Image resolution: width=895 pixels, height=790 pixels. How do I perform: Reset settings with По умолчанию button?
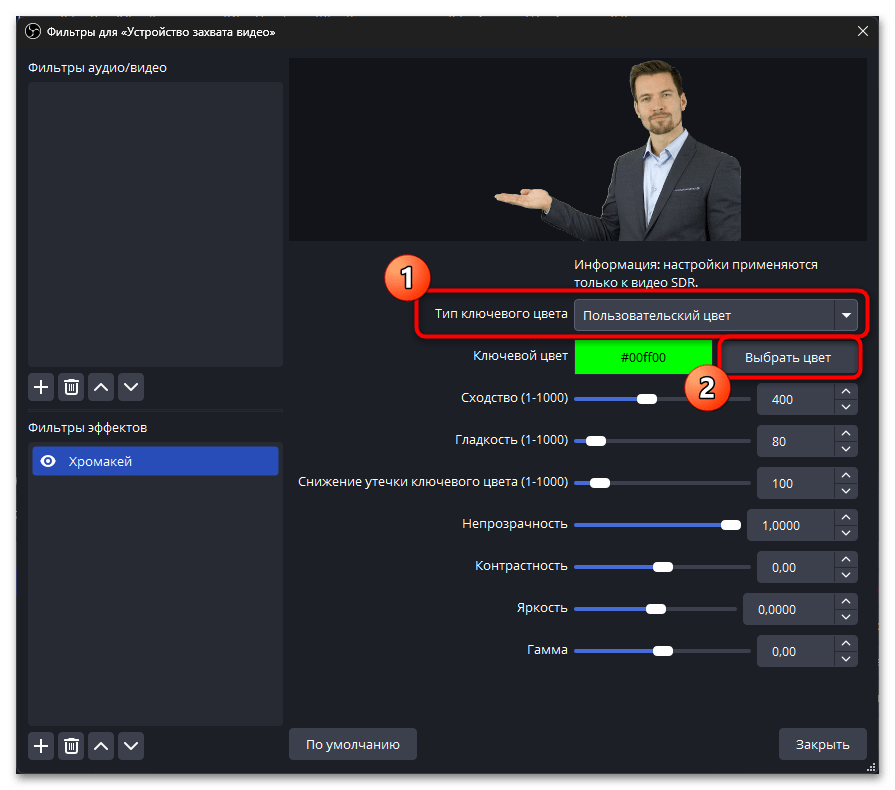352,744
